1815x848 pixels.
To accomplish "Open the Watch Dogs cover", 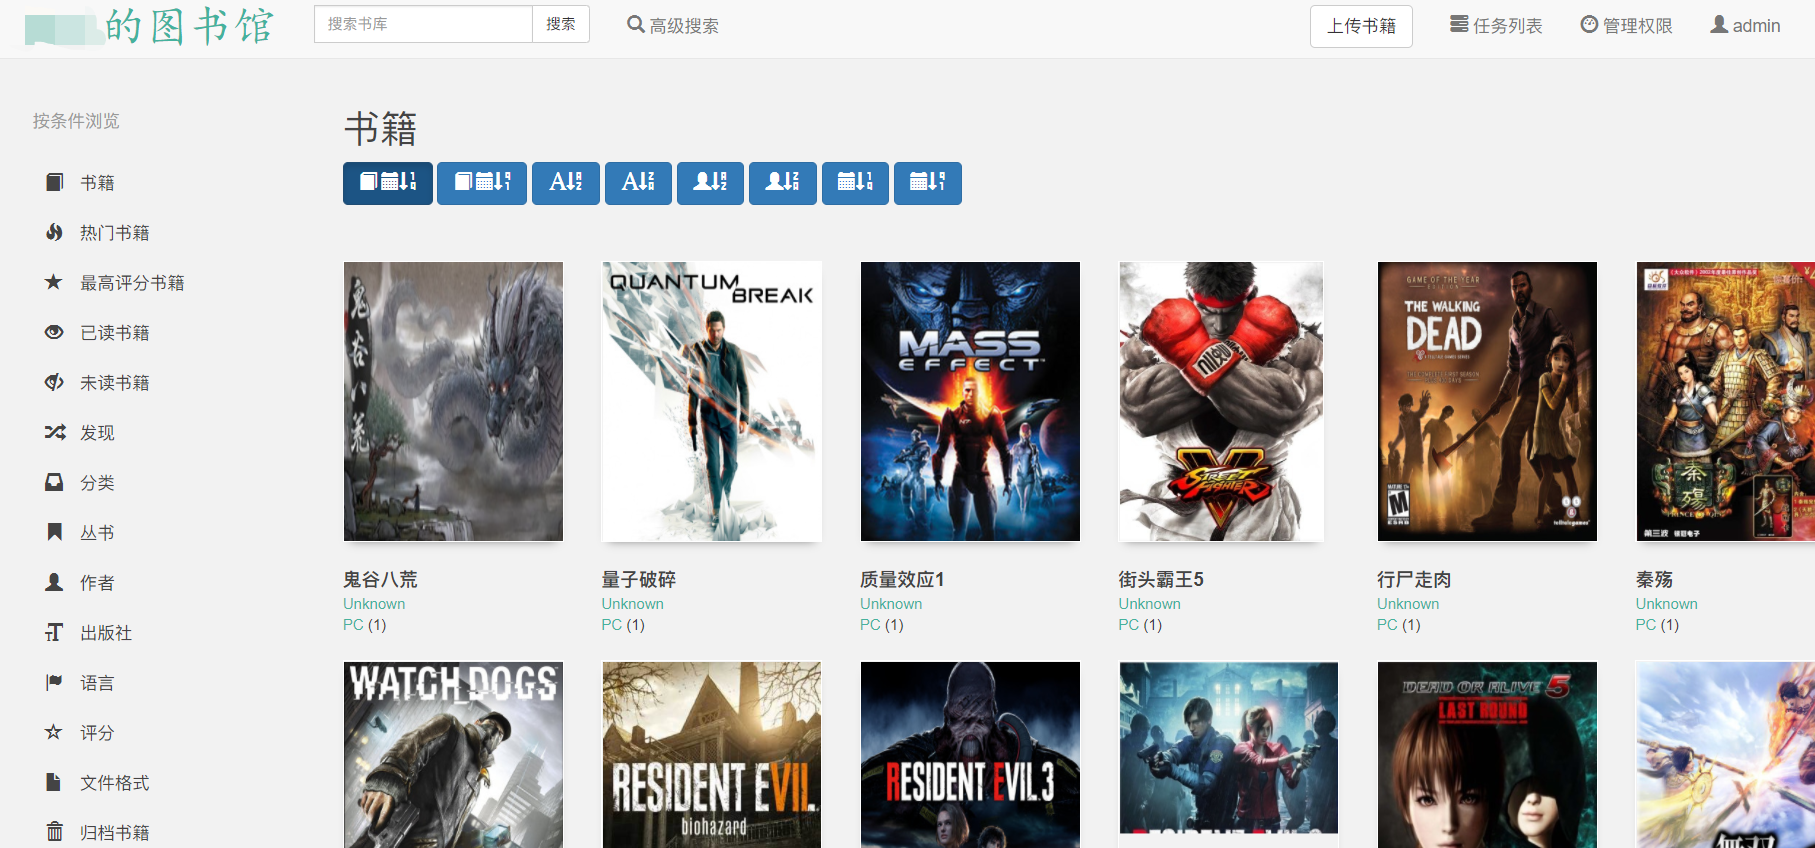I will [453, 755].
